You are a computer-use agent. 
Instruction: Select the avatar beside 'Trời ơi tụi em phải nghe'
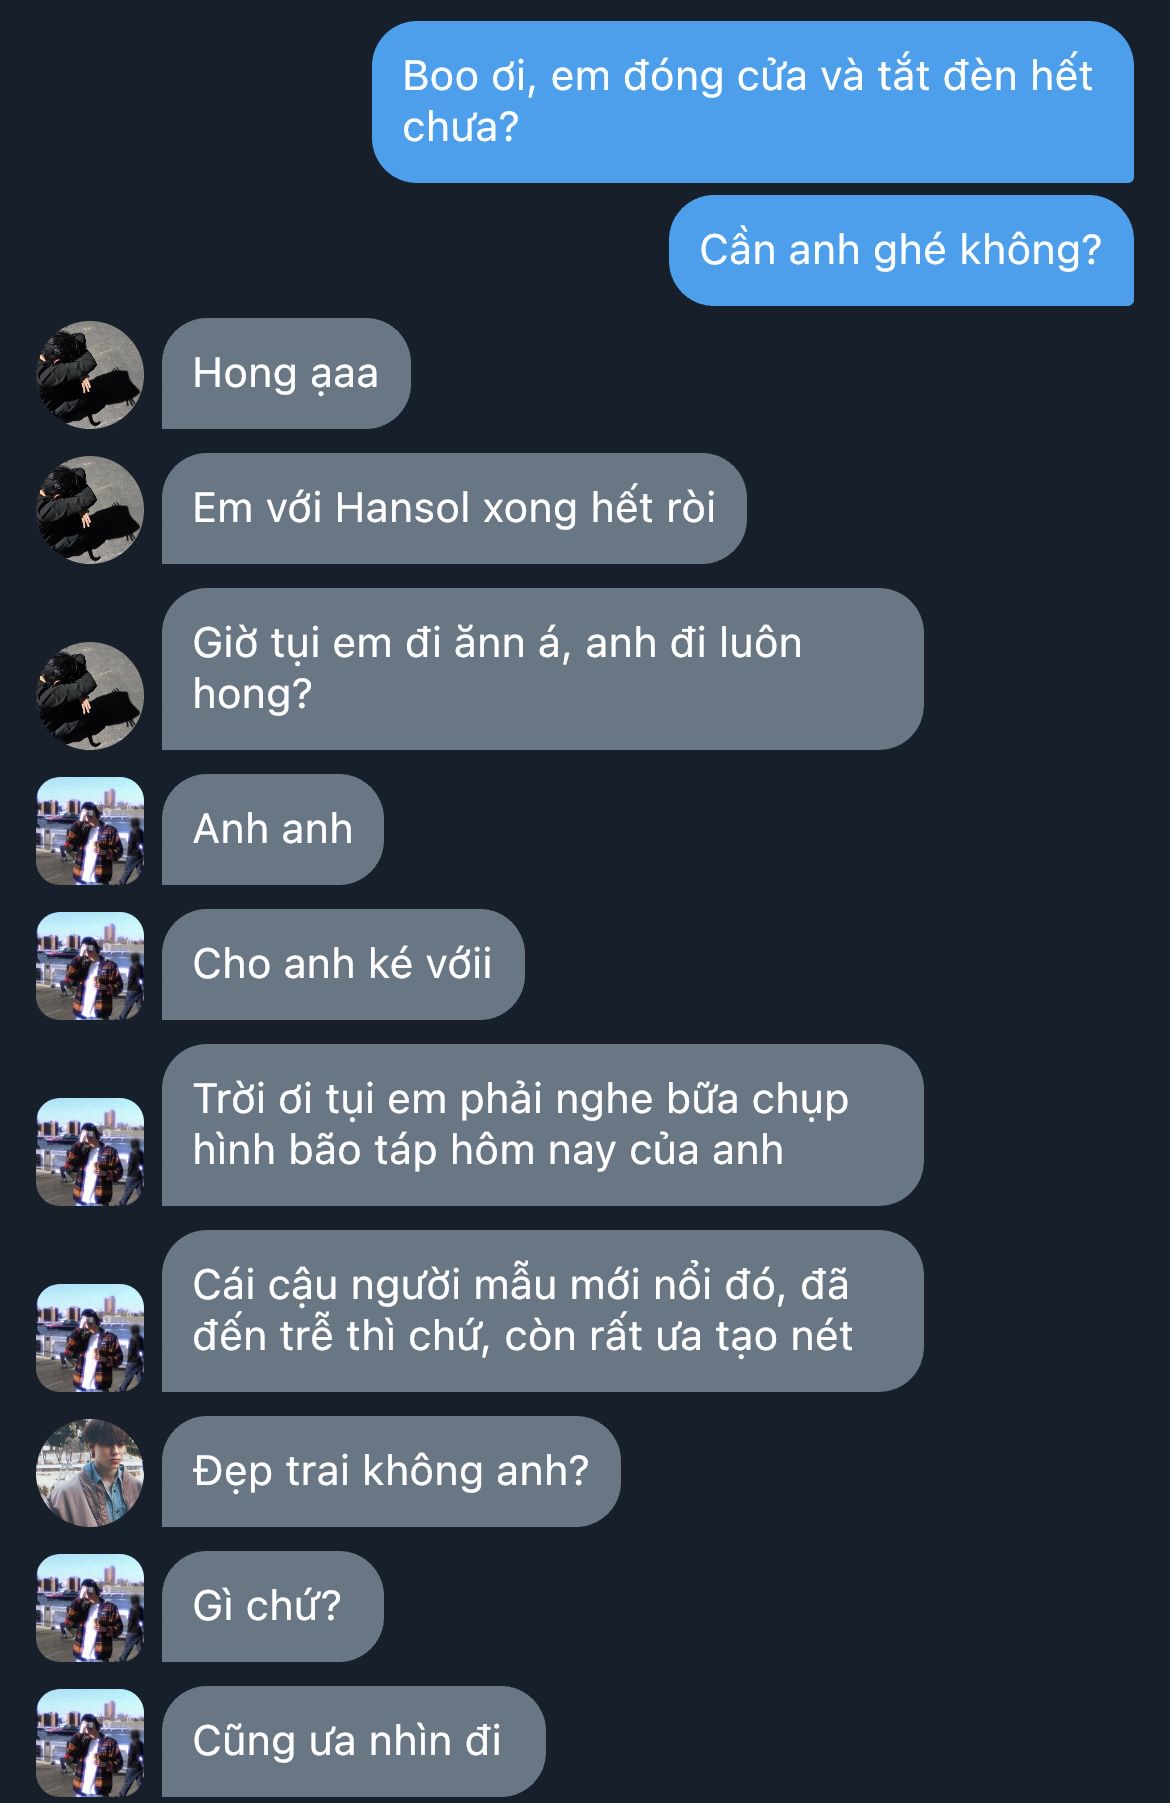click(90, 1151)
